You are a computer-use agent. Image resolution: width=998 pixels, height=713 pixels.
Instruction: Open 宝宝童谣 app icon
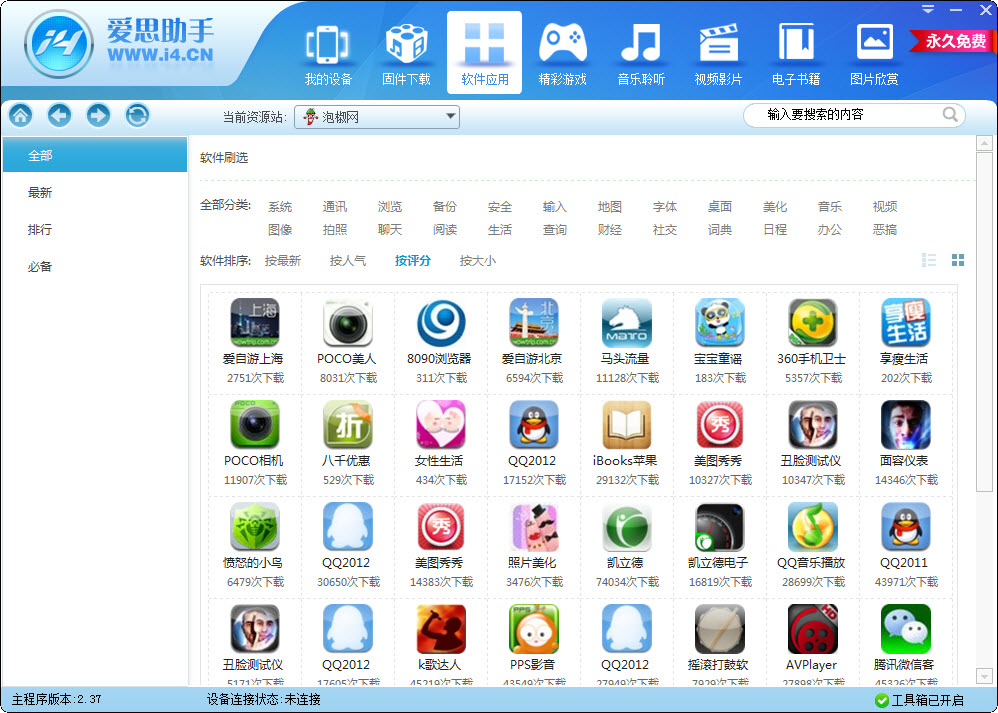[720, 323]
